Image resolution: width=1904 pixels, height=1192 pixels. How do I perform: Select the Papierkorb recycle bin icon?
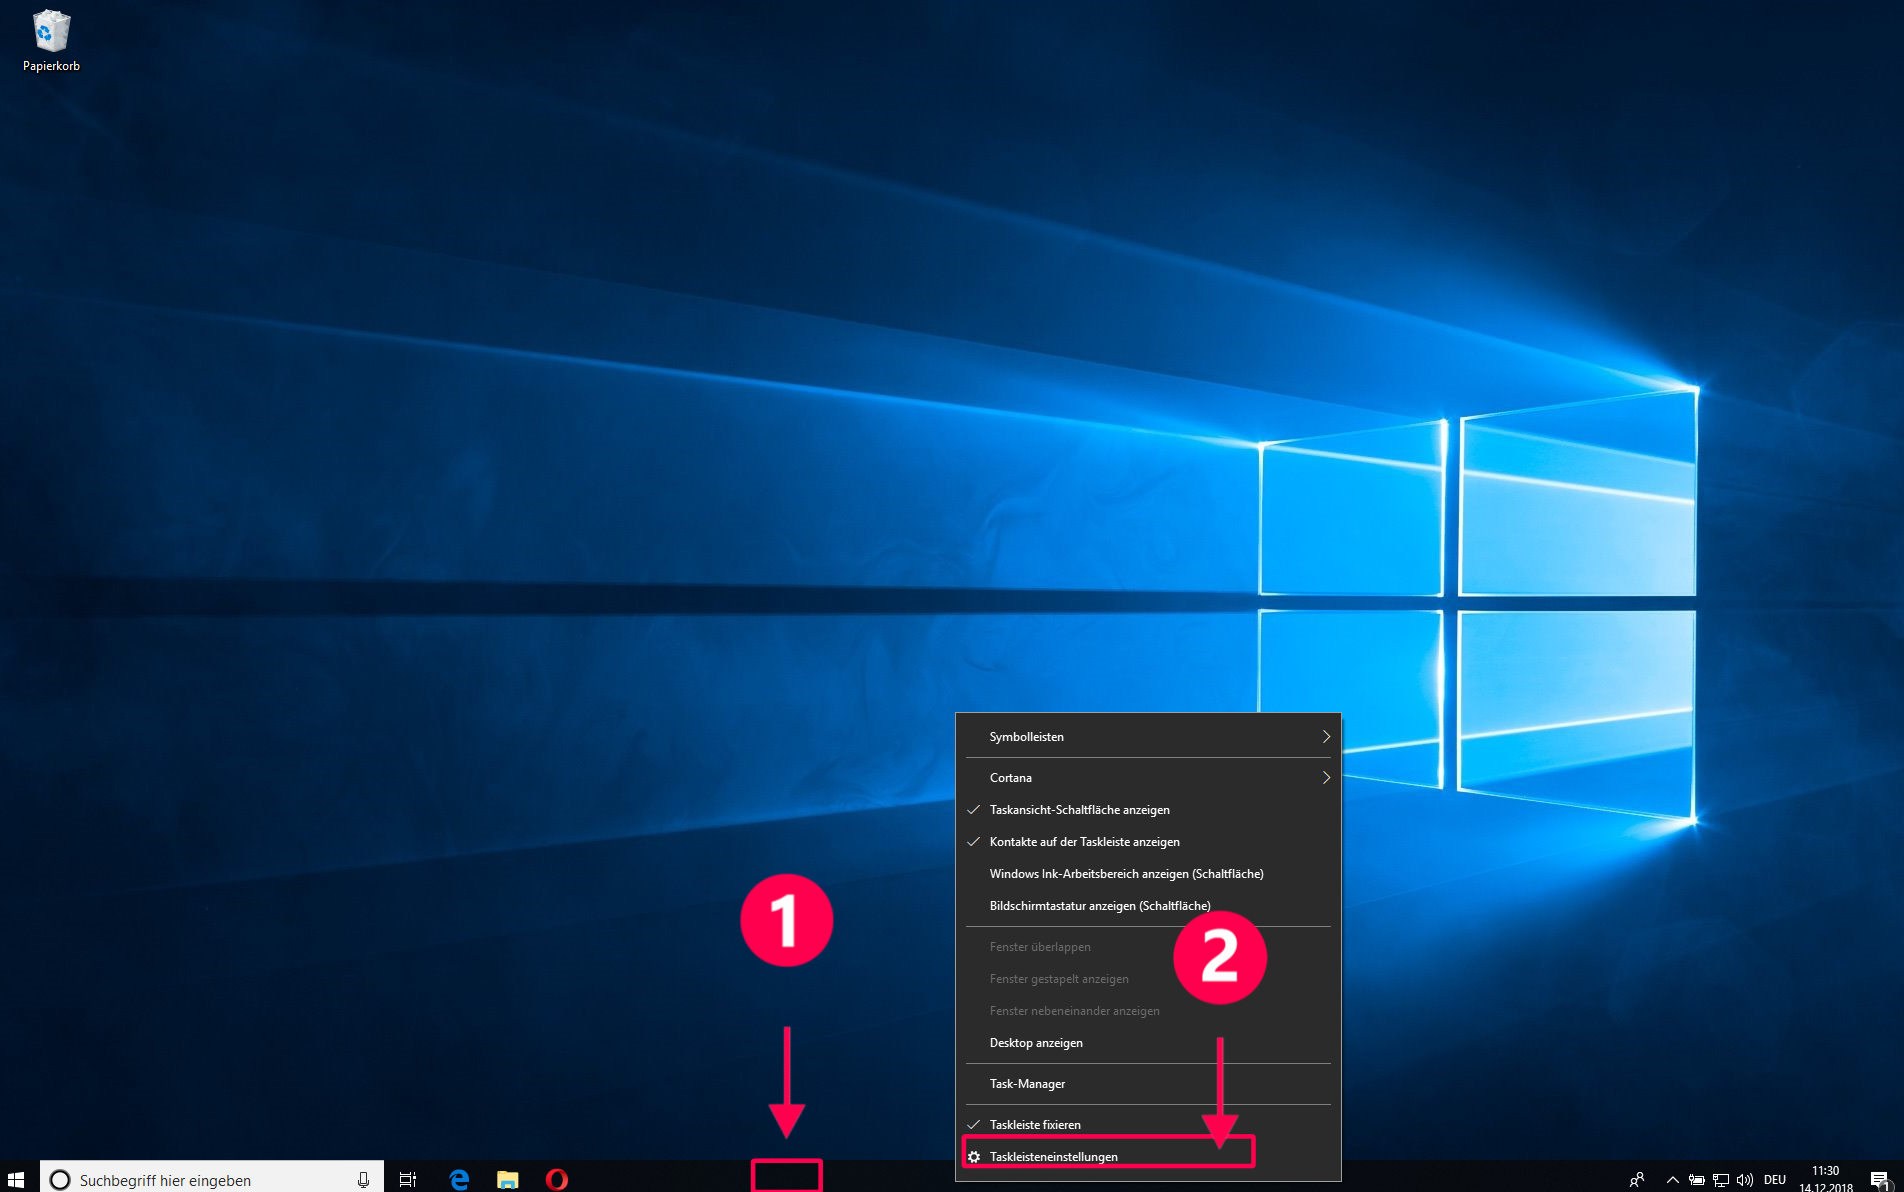[x=51, y=40]
